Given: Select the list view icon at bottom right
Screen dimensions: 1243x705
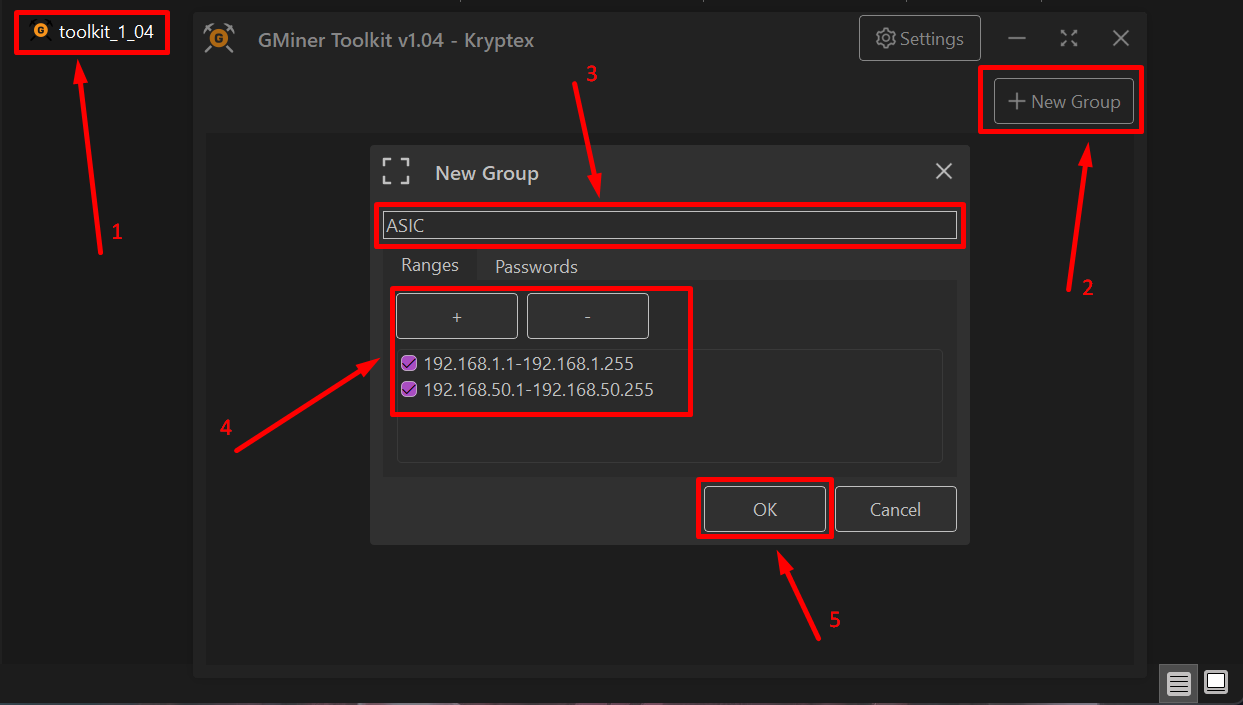Looking at the screenshot, I should click(x=1179, y=683).
